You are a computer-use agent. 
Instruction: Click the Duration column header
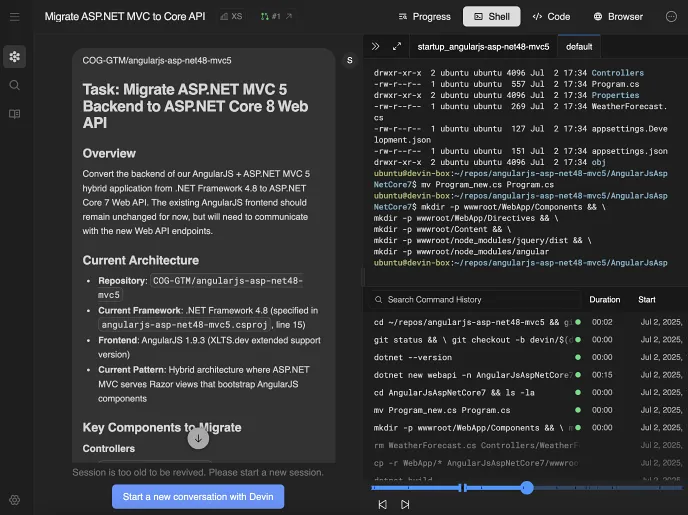(604, 300)
